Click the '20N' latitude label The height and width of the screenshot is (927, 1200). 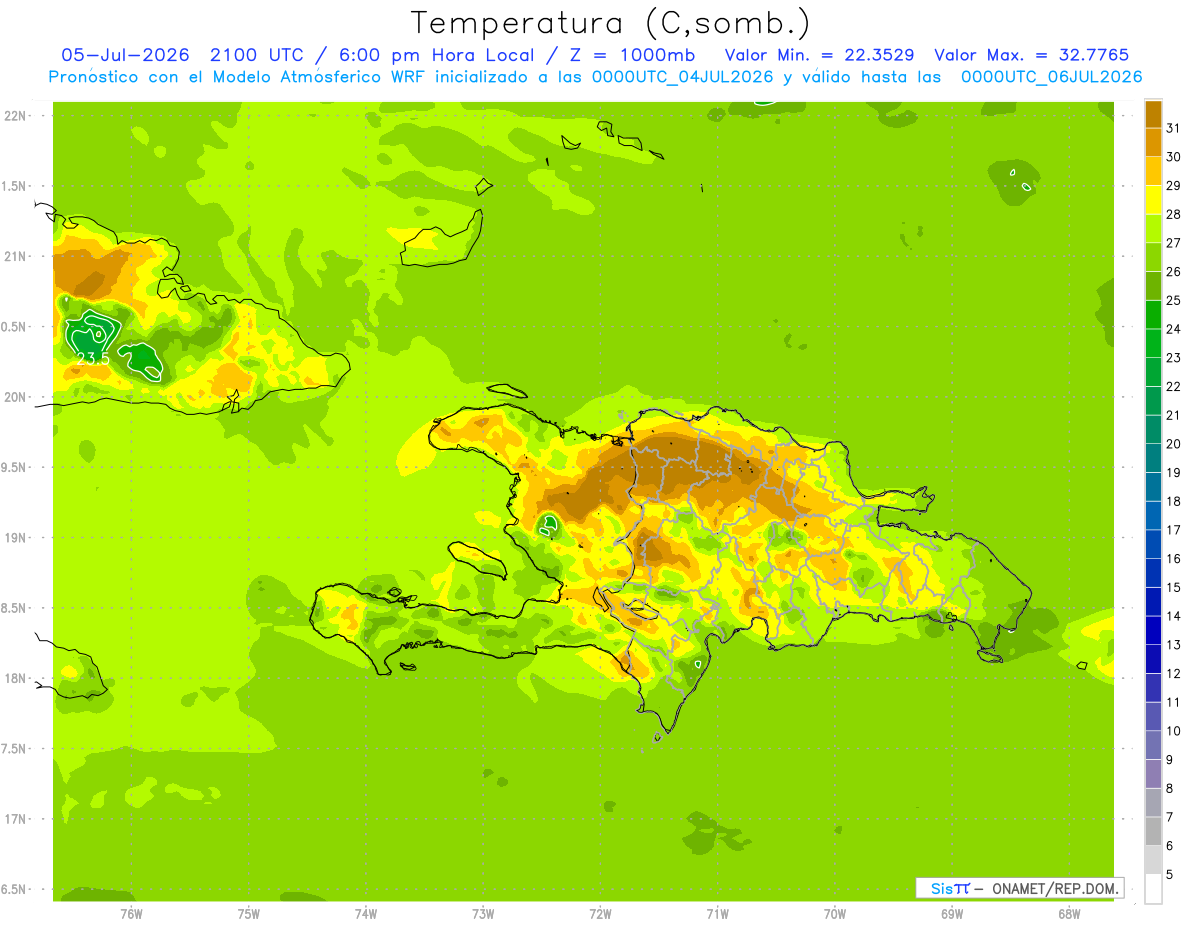tap(16, 397)
